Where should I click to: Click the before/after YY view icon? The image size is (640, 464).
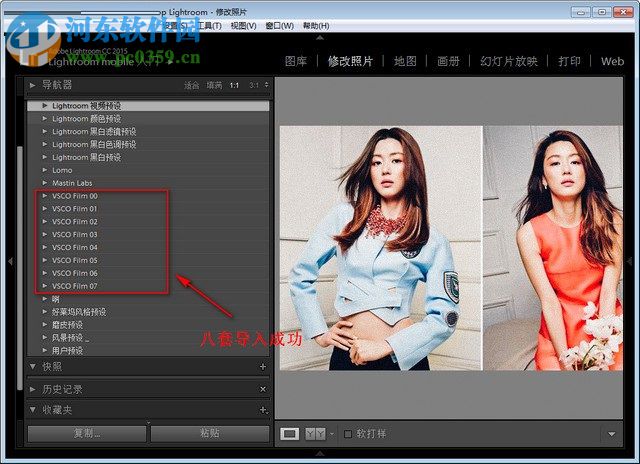pyautogui.click(x=314, y=433)
